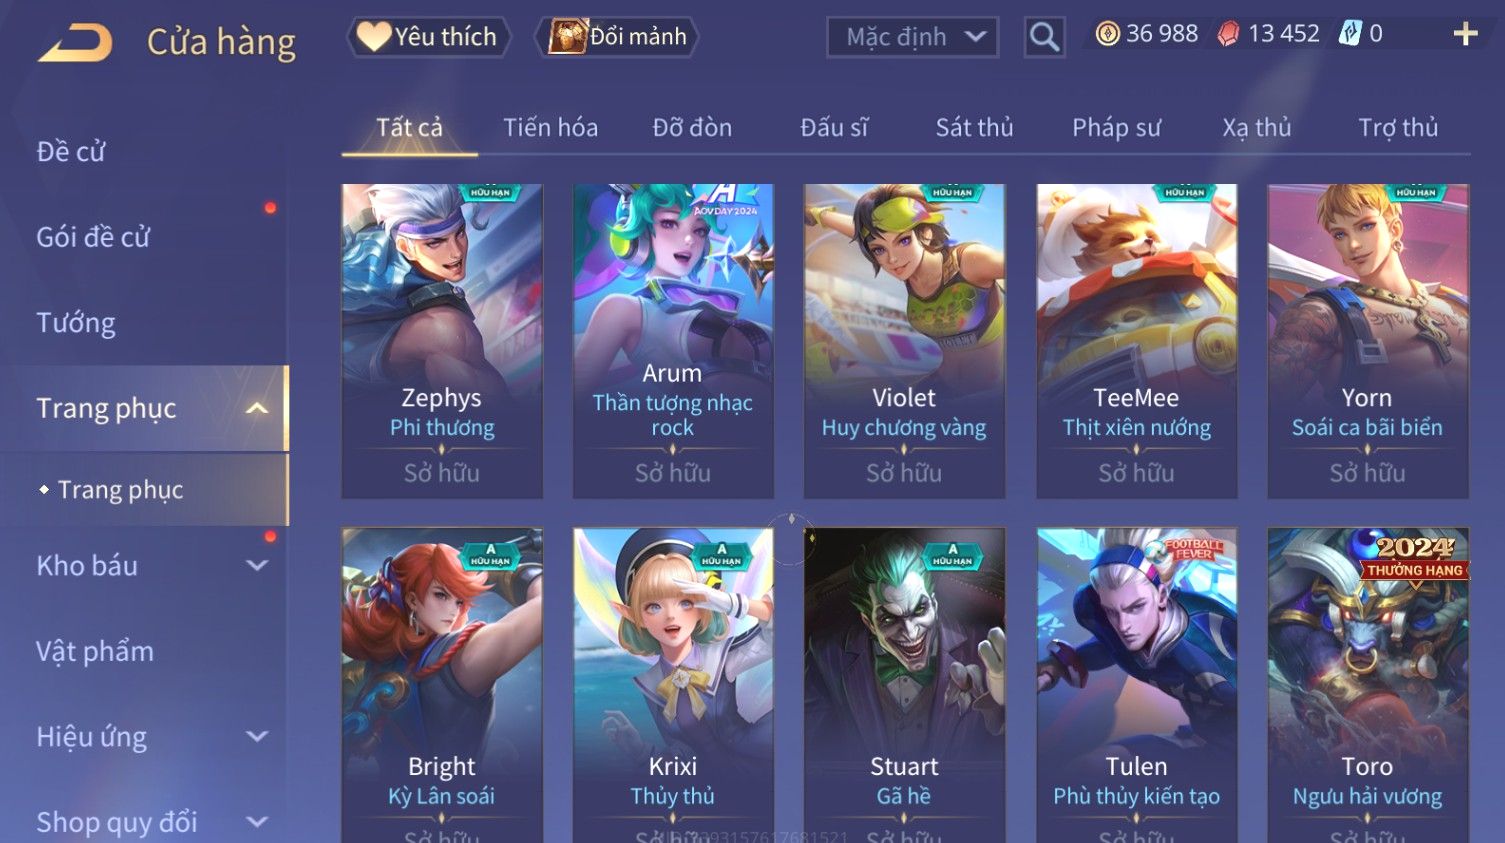Switch to the Sát thủ tab
This screenshot has width=1505, height=843.
click(974, 128)
